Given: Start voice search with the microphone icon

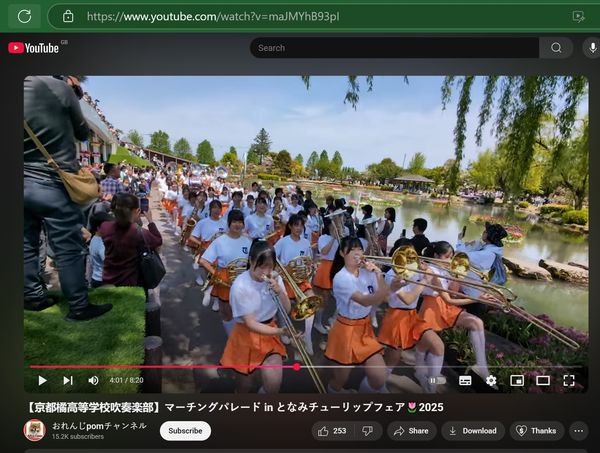Looking at the screenshot, I should click(x=592, y=48).
